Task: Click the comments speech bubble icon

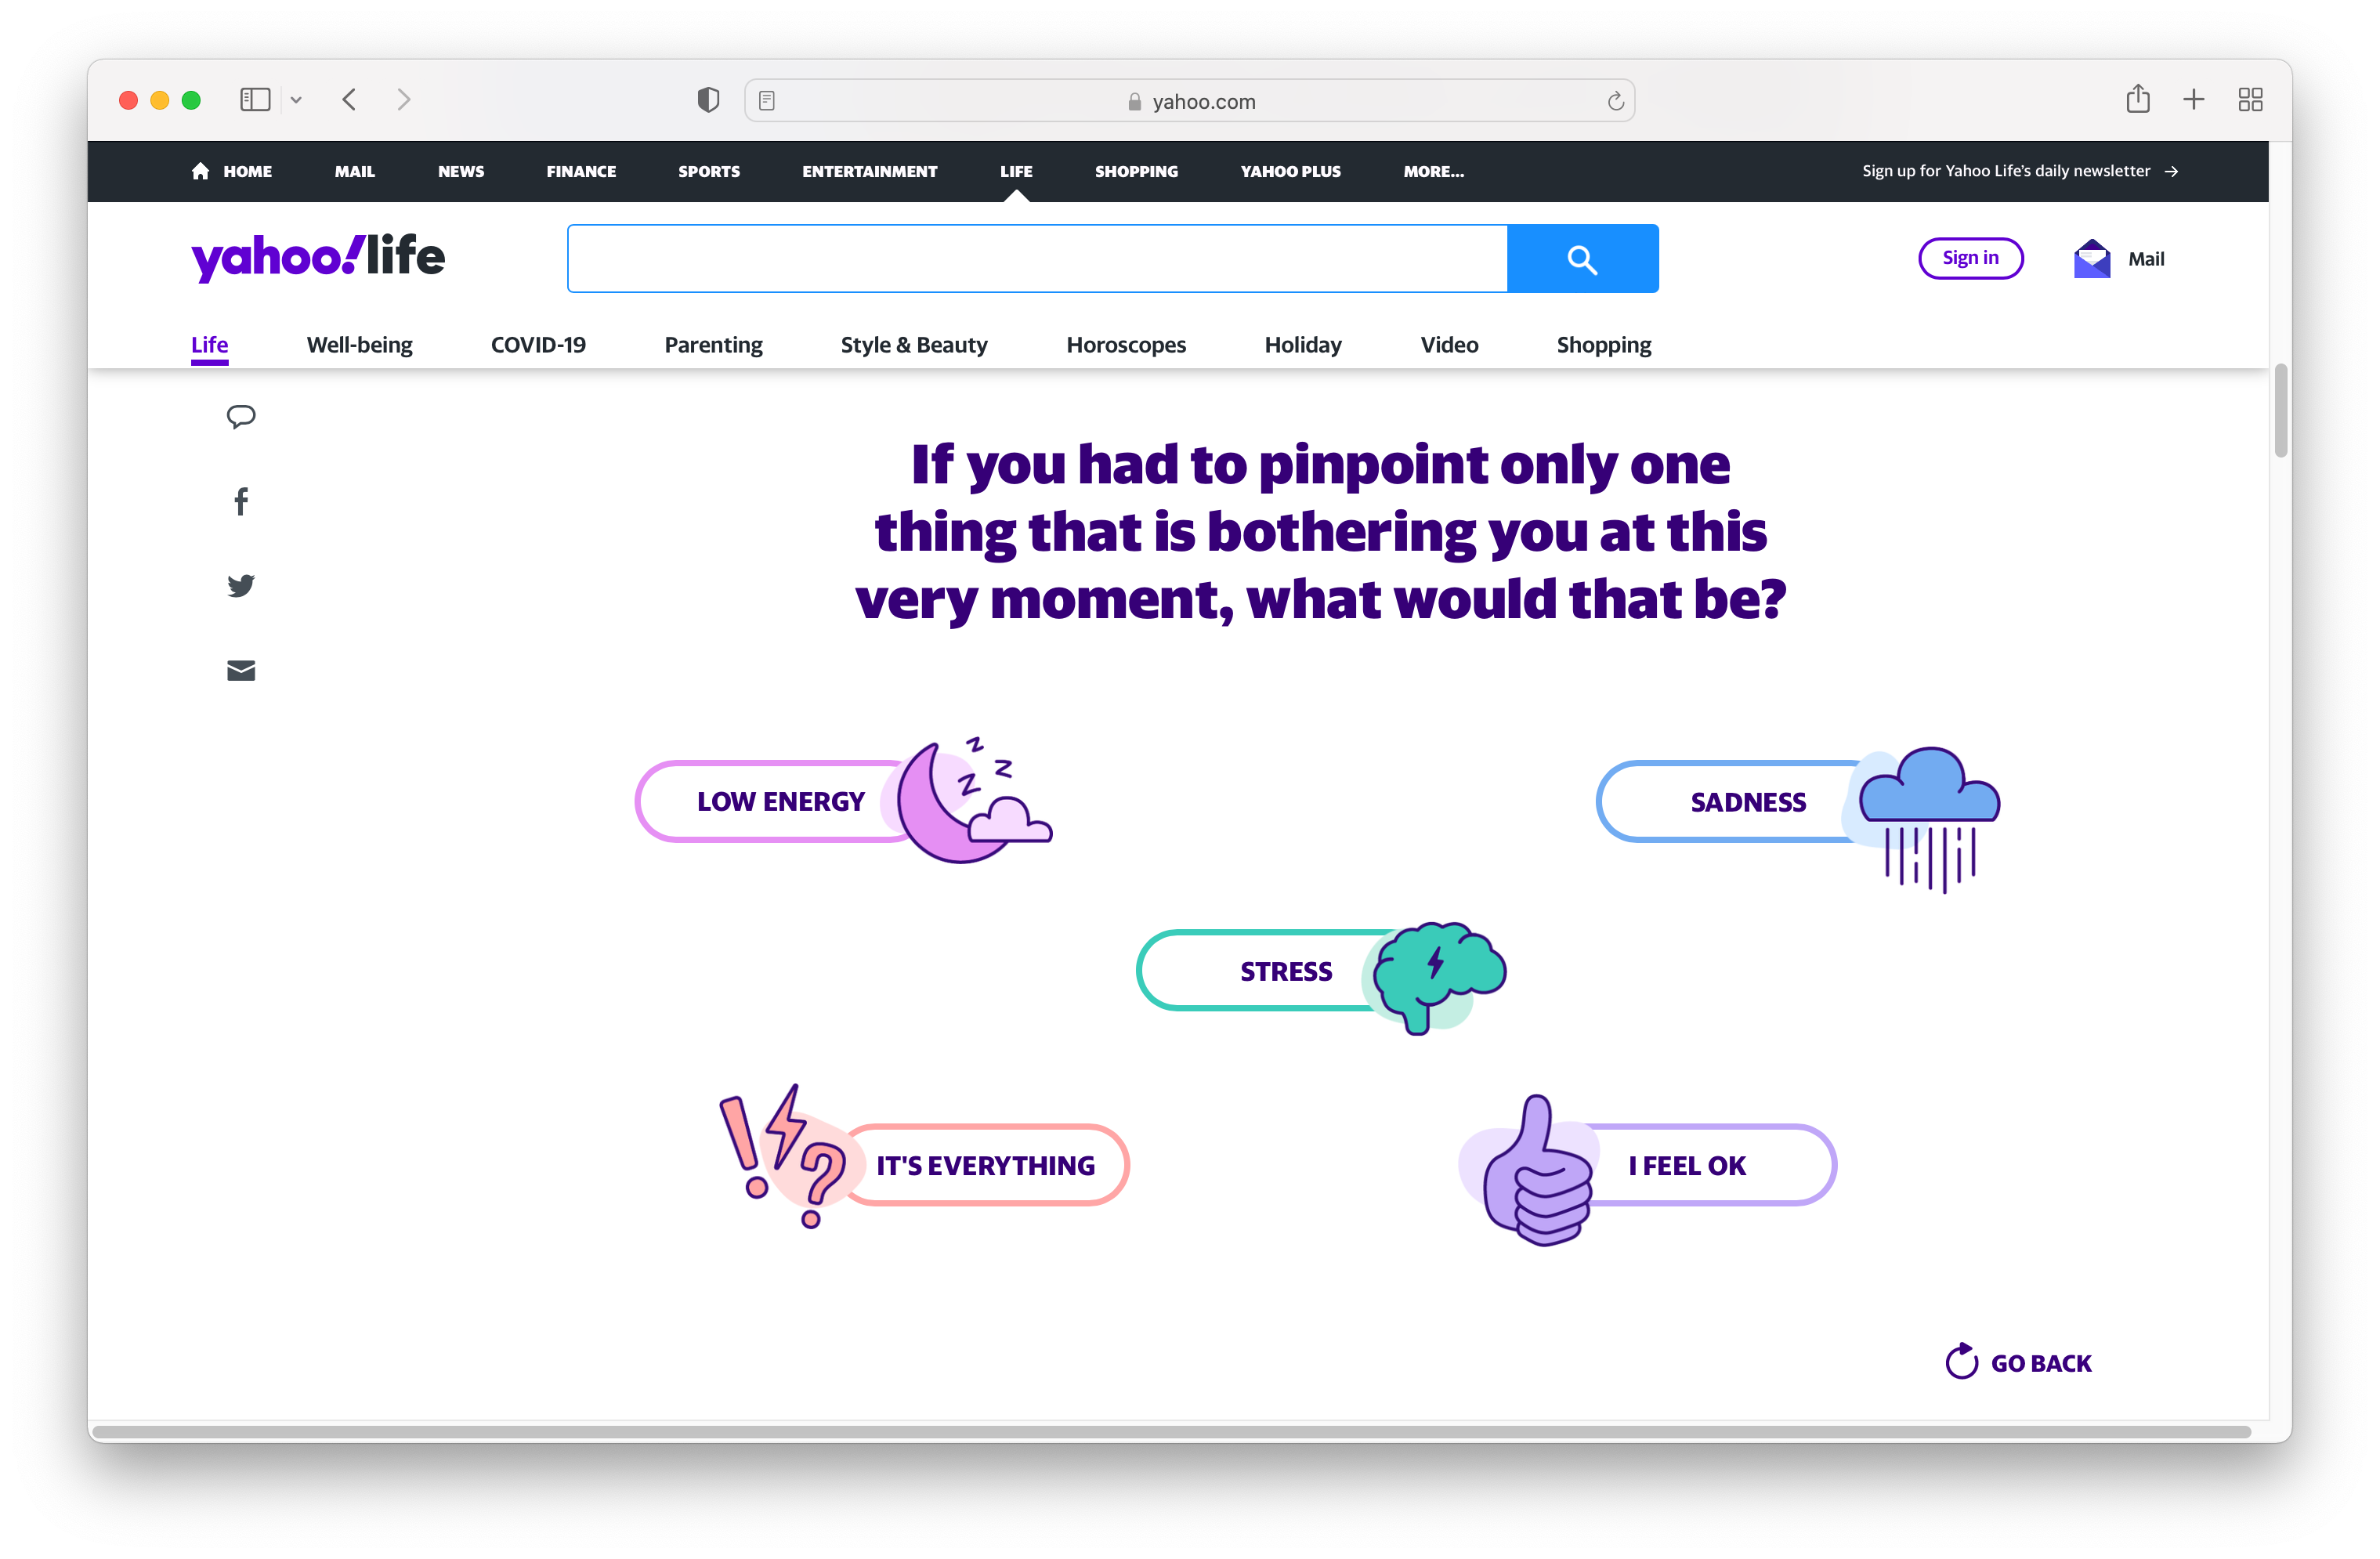Action: (x=241, y=416)
